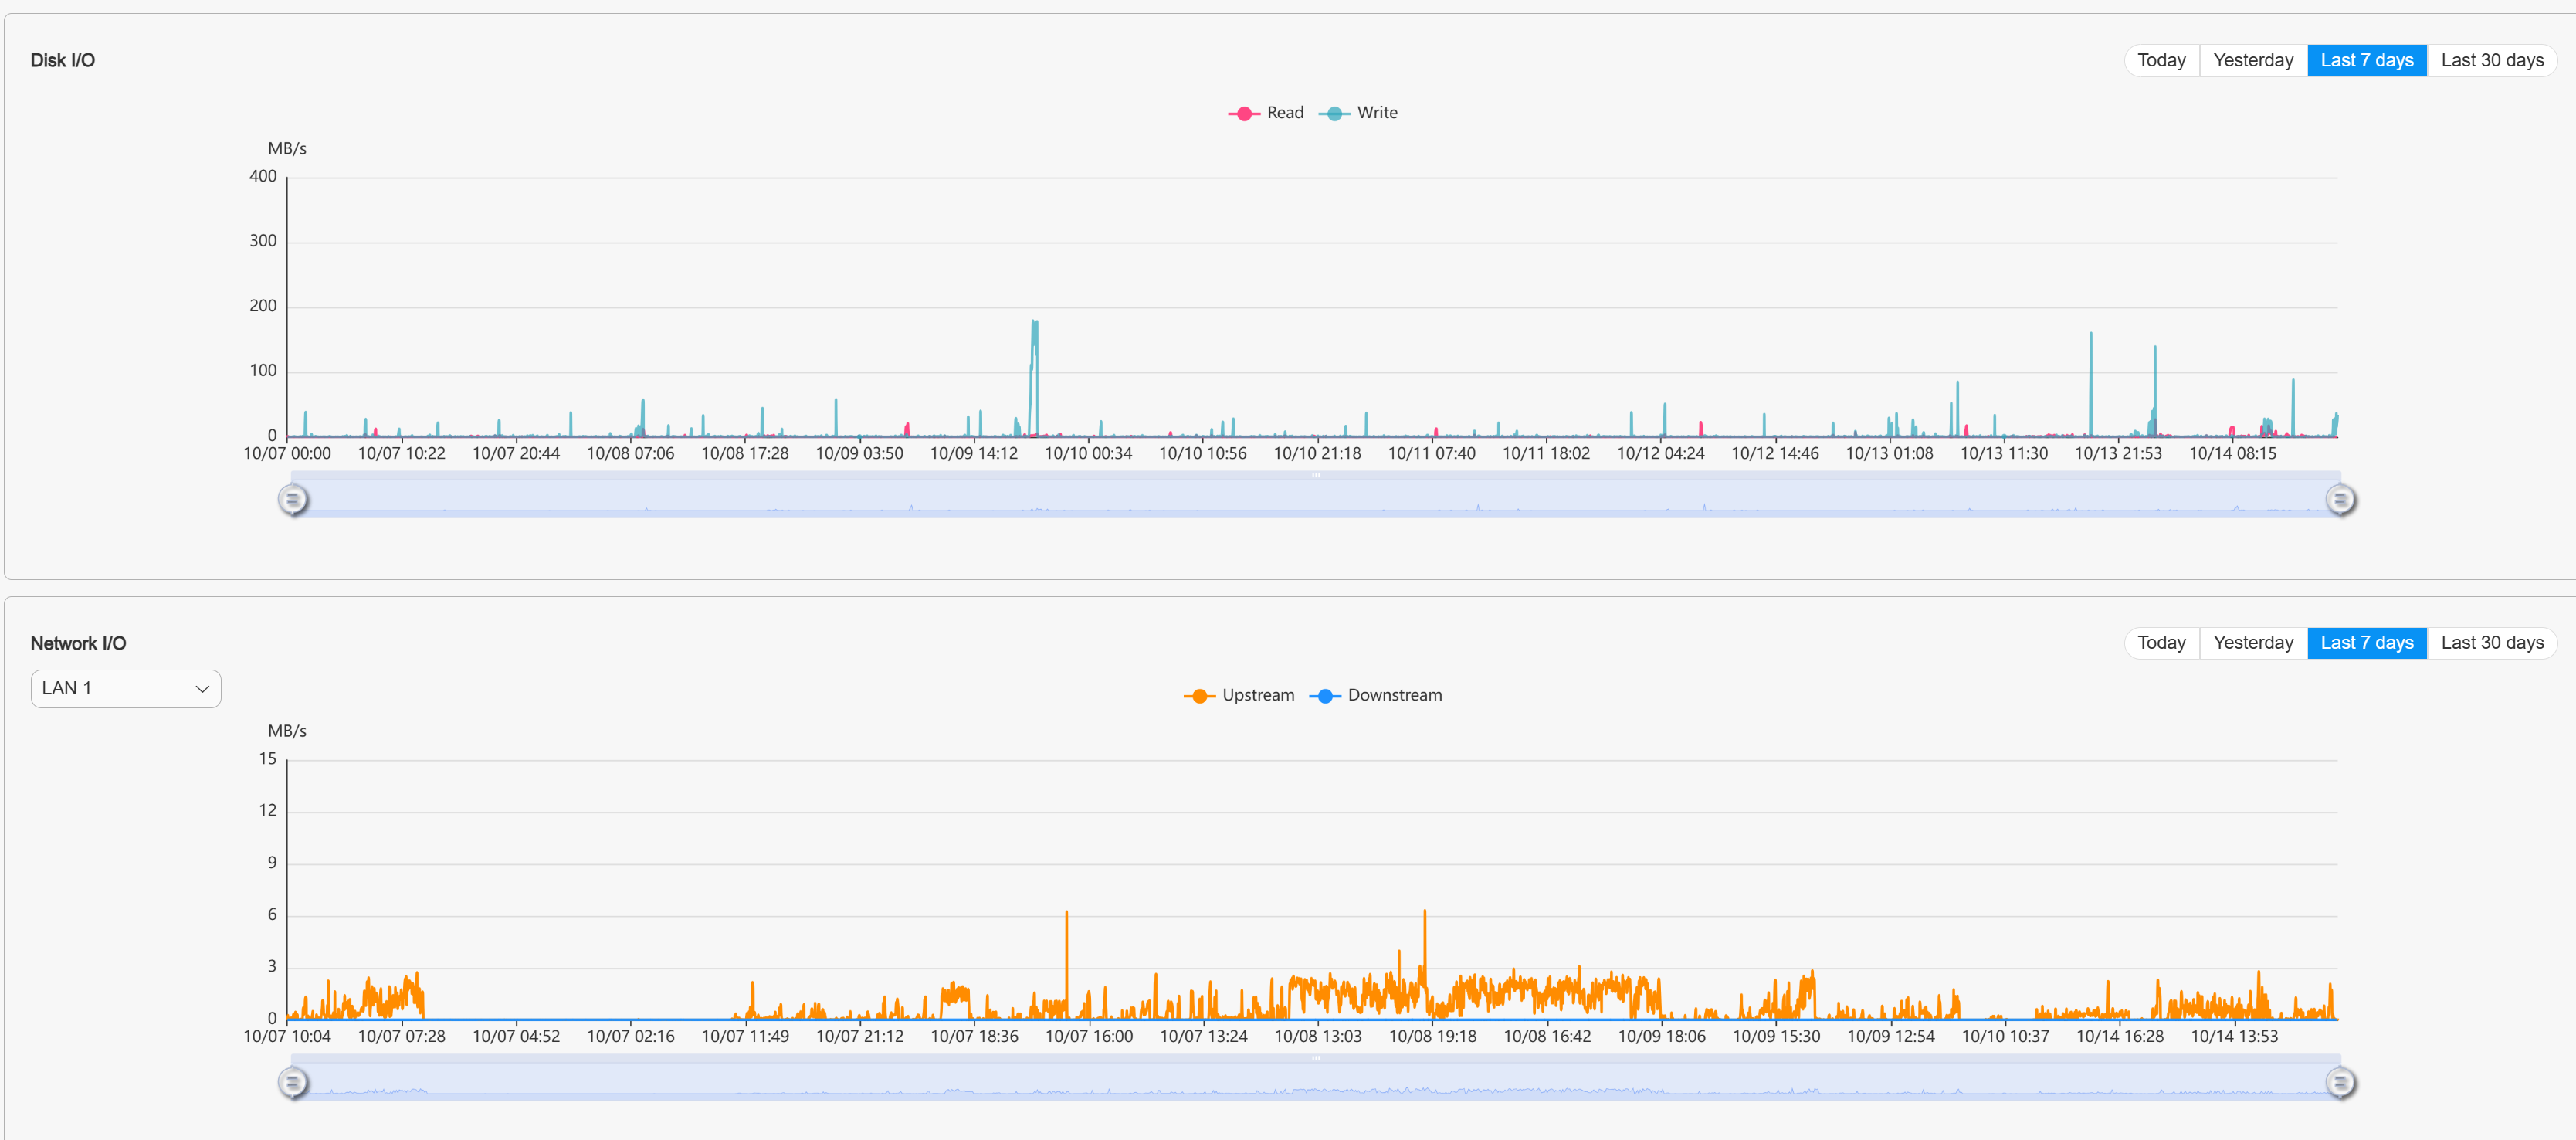Click the LAN 1 dropdown chevron arrow

click(202, 689)
